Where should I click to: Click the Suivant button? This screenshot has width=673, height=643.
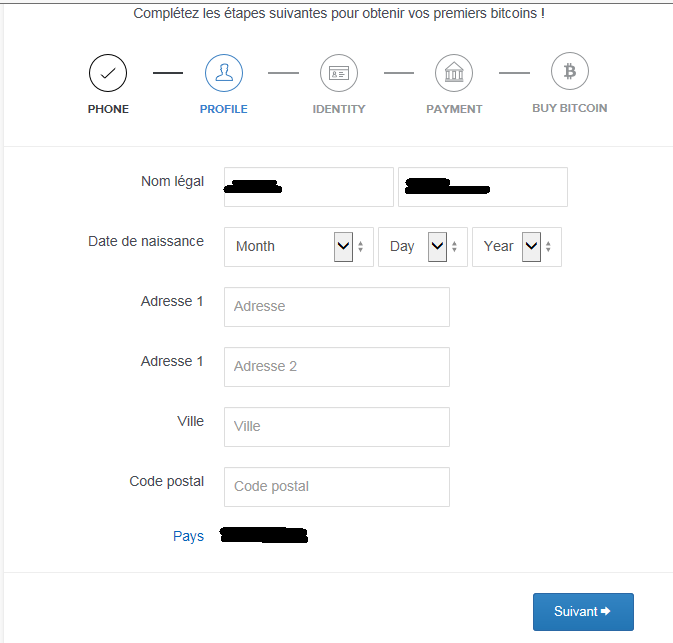[583, 612]
